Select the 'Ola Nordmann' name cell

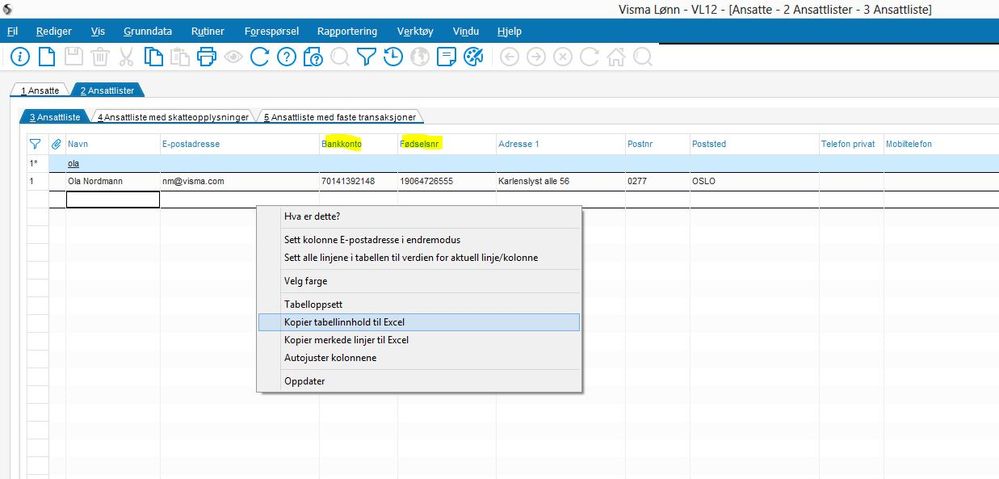pyautogui.click(x=113, y=182)
